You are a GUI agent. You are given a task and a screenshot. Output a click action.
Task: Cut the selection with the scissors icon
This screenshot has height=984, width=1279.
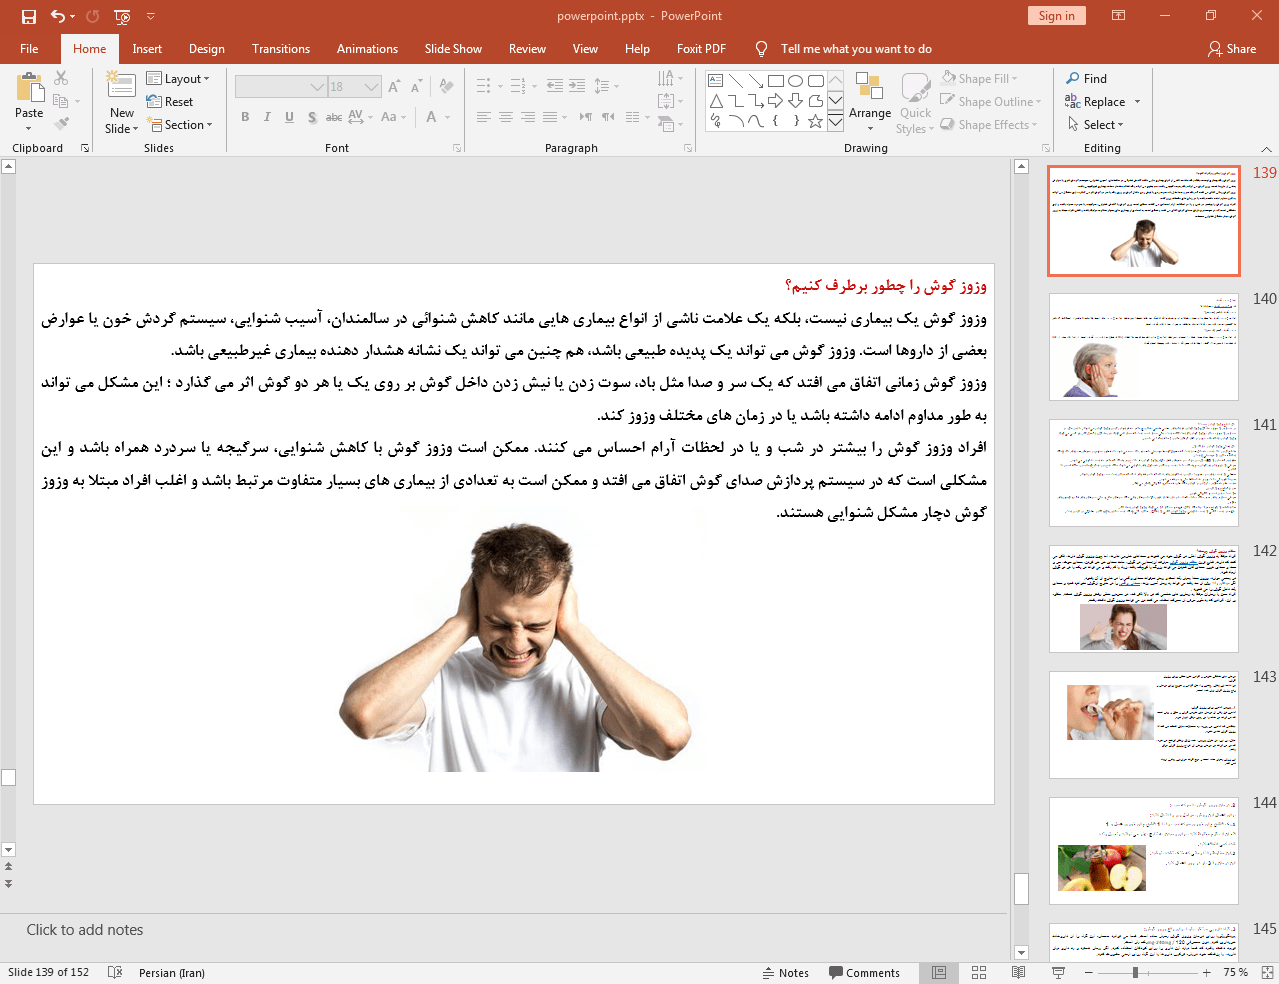tap(61, 78)
